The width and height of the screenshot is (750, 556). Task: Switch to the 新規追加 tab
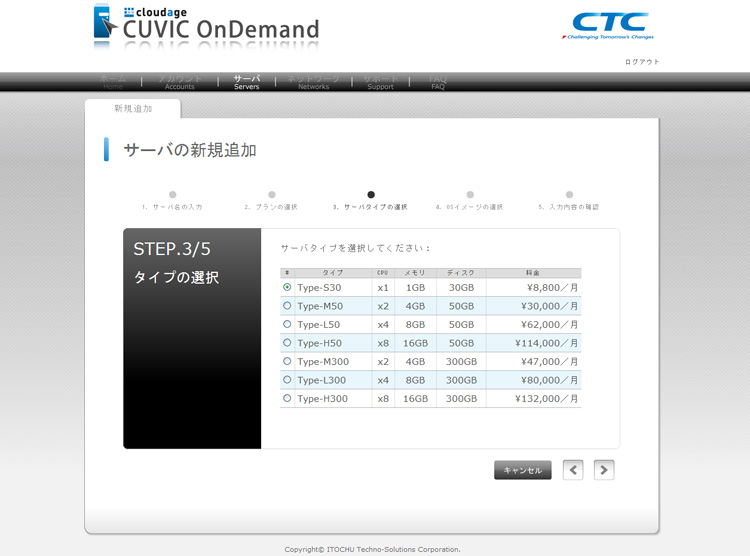point(133,108)
